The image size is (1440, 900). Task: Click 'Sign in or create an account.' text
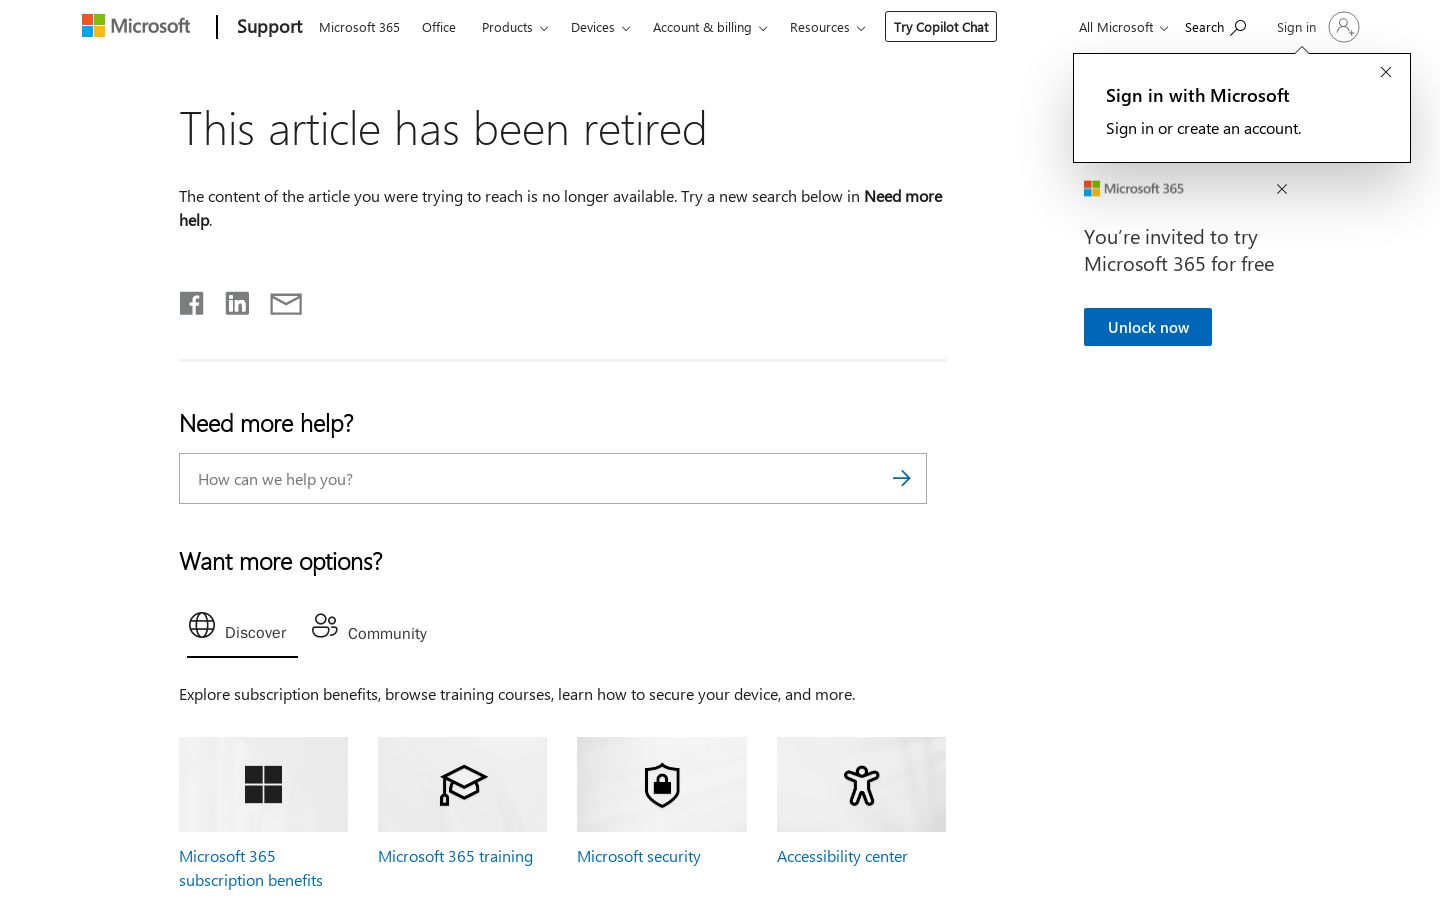coord(1204,128)
